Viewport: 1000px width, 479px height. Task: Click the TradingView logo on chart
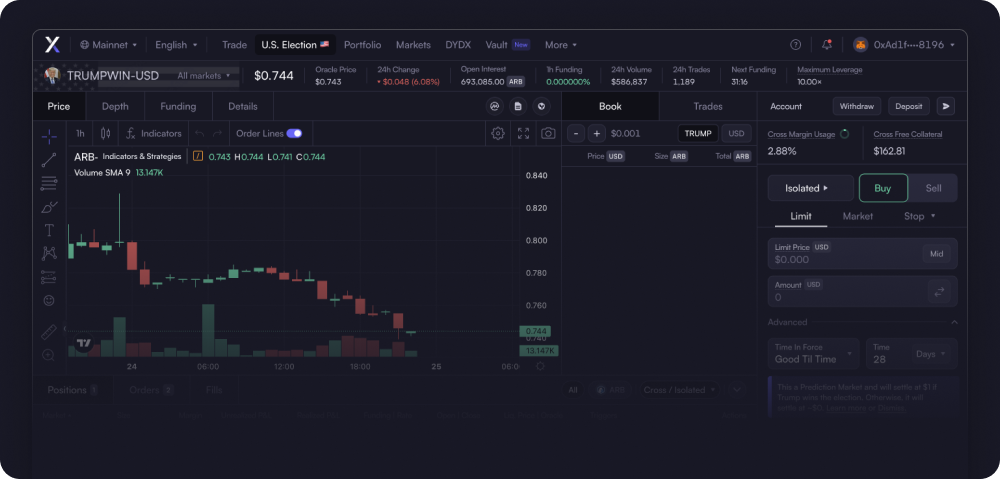(x=83, y=344)
